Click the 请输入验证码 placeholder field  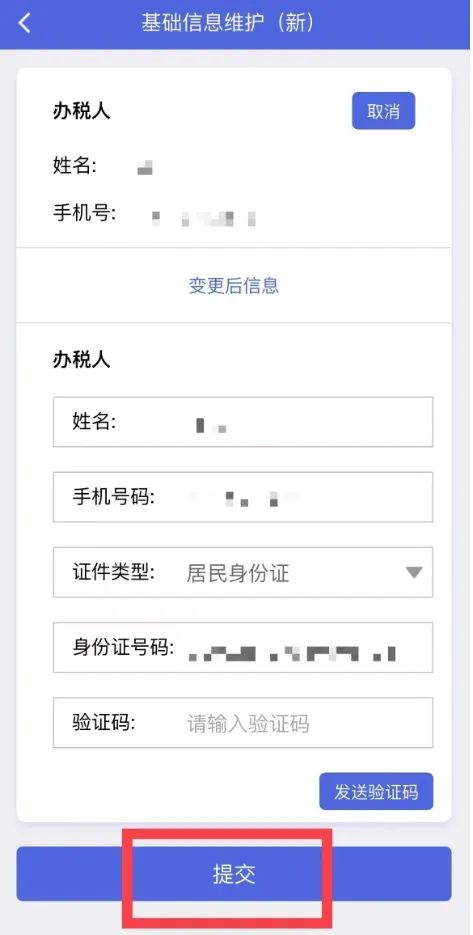(248, 724)
